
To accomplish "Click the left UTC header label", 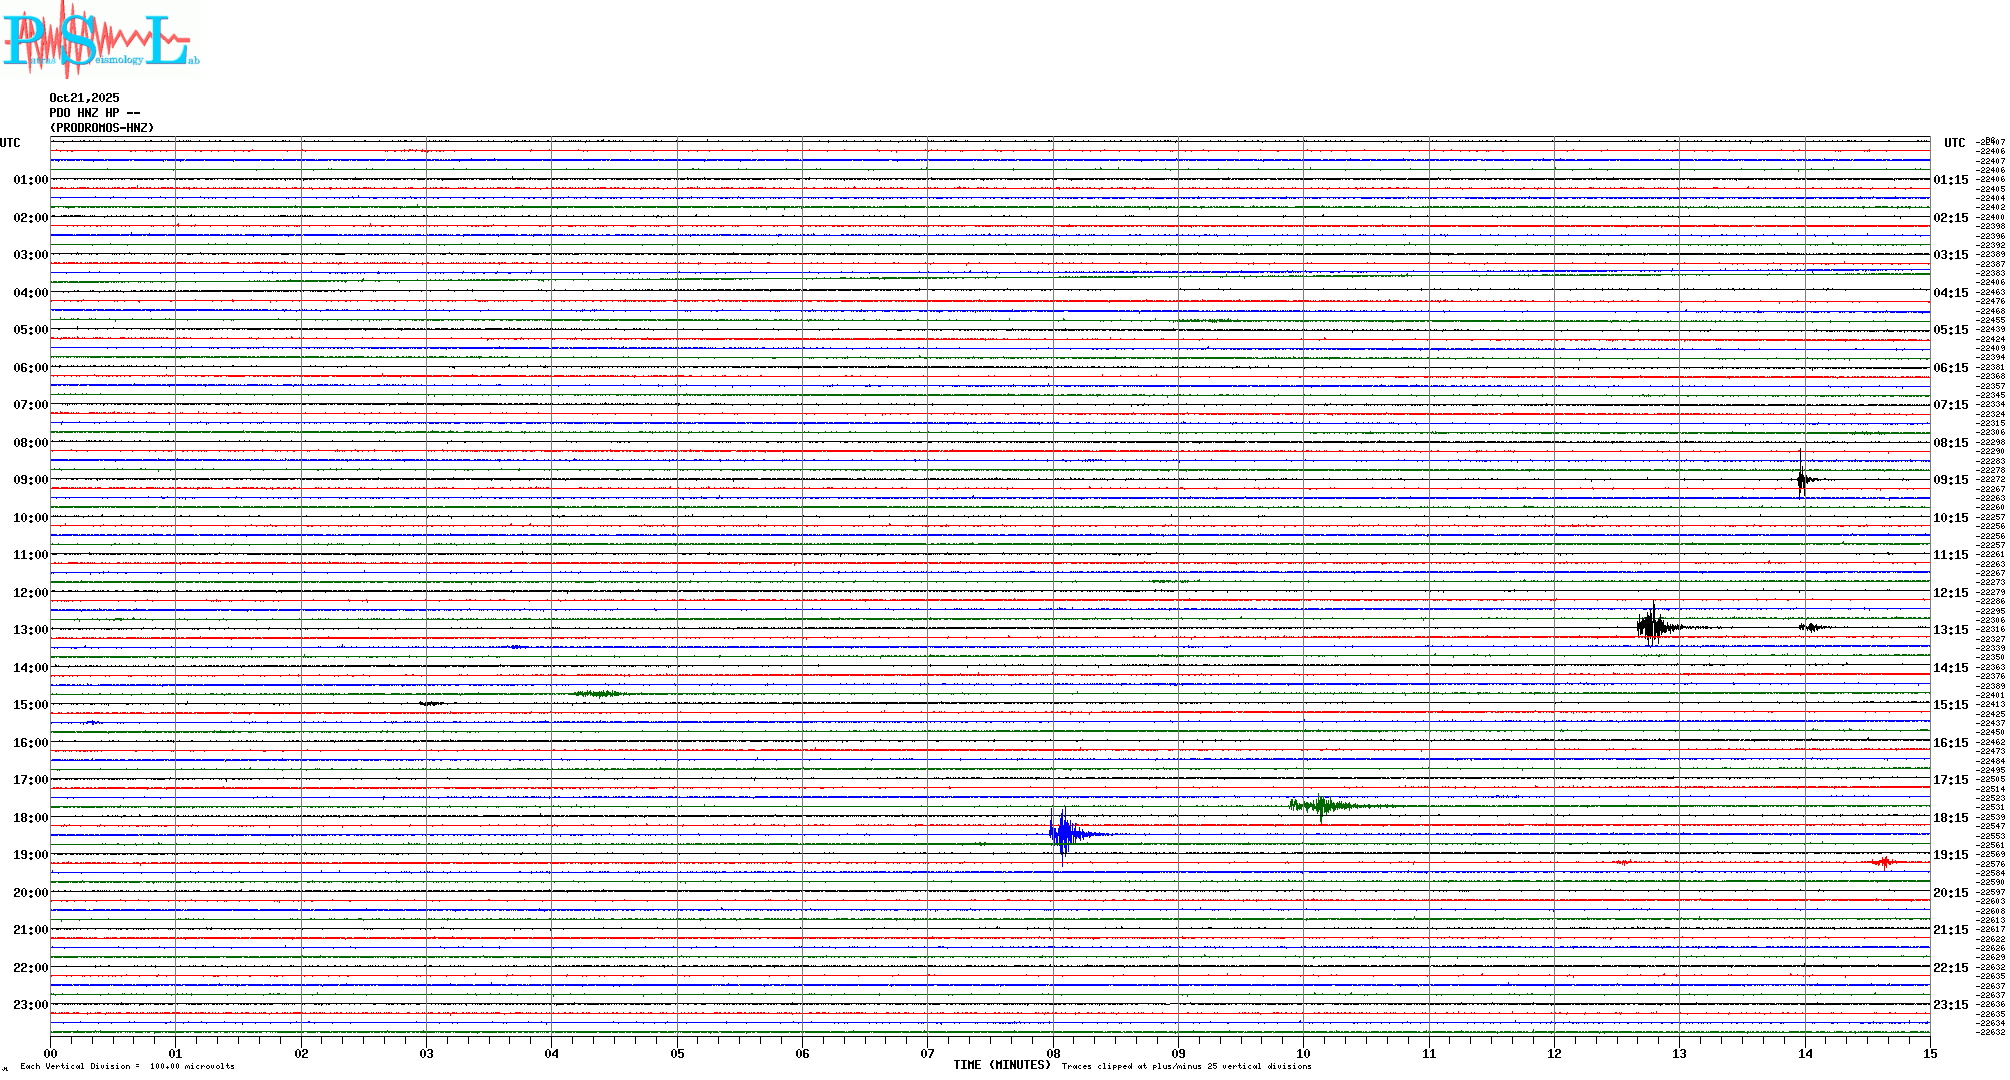I will pyautogui.click(x=10, y=143).
